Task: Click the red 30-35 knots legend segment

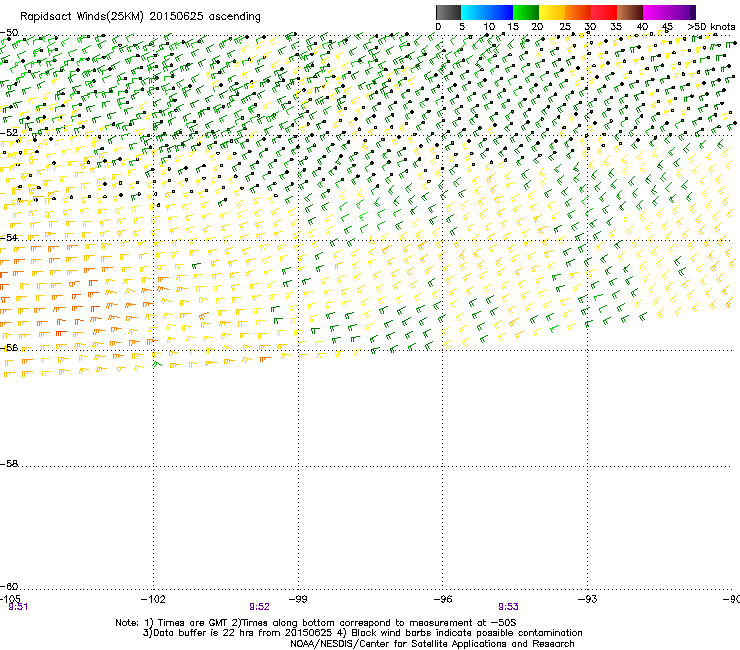Action: 604,12
